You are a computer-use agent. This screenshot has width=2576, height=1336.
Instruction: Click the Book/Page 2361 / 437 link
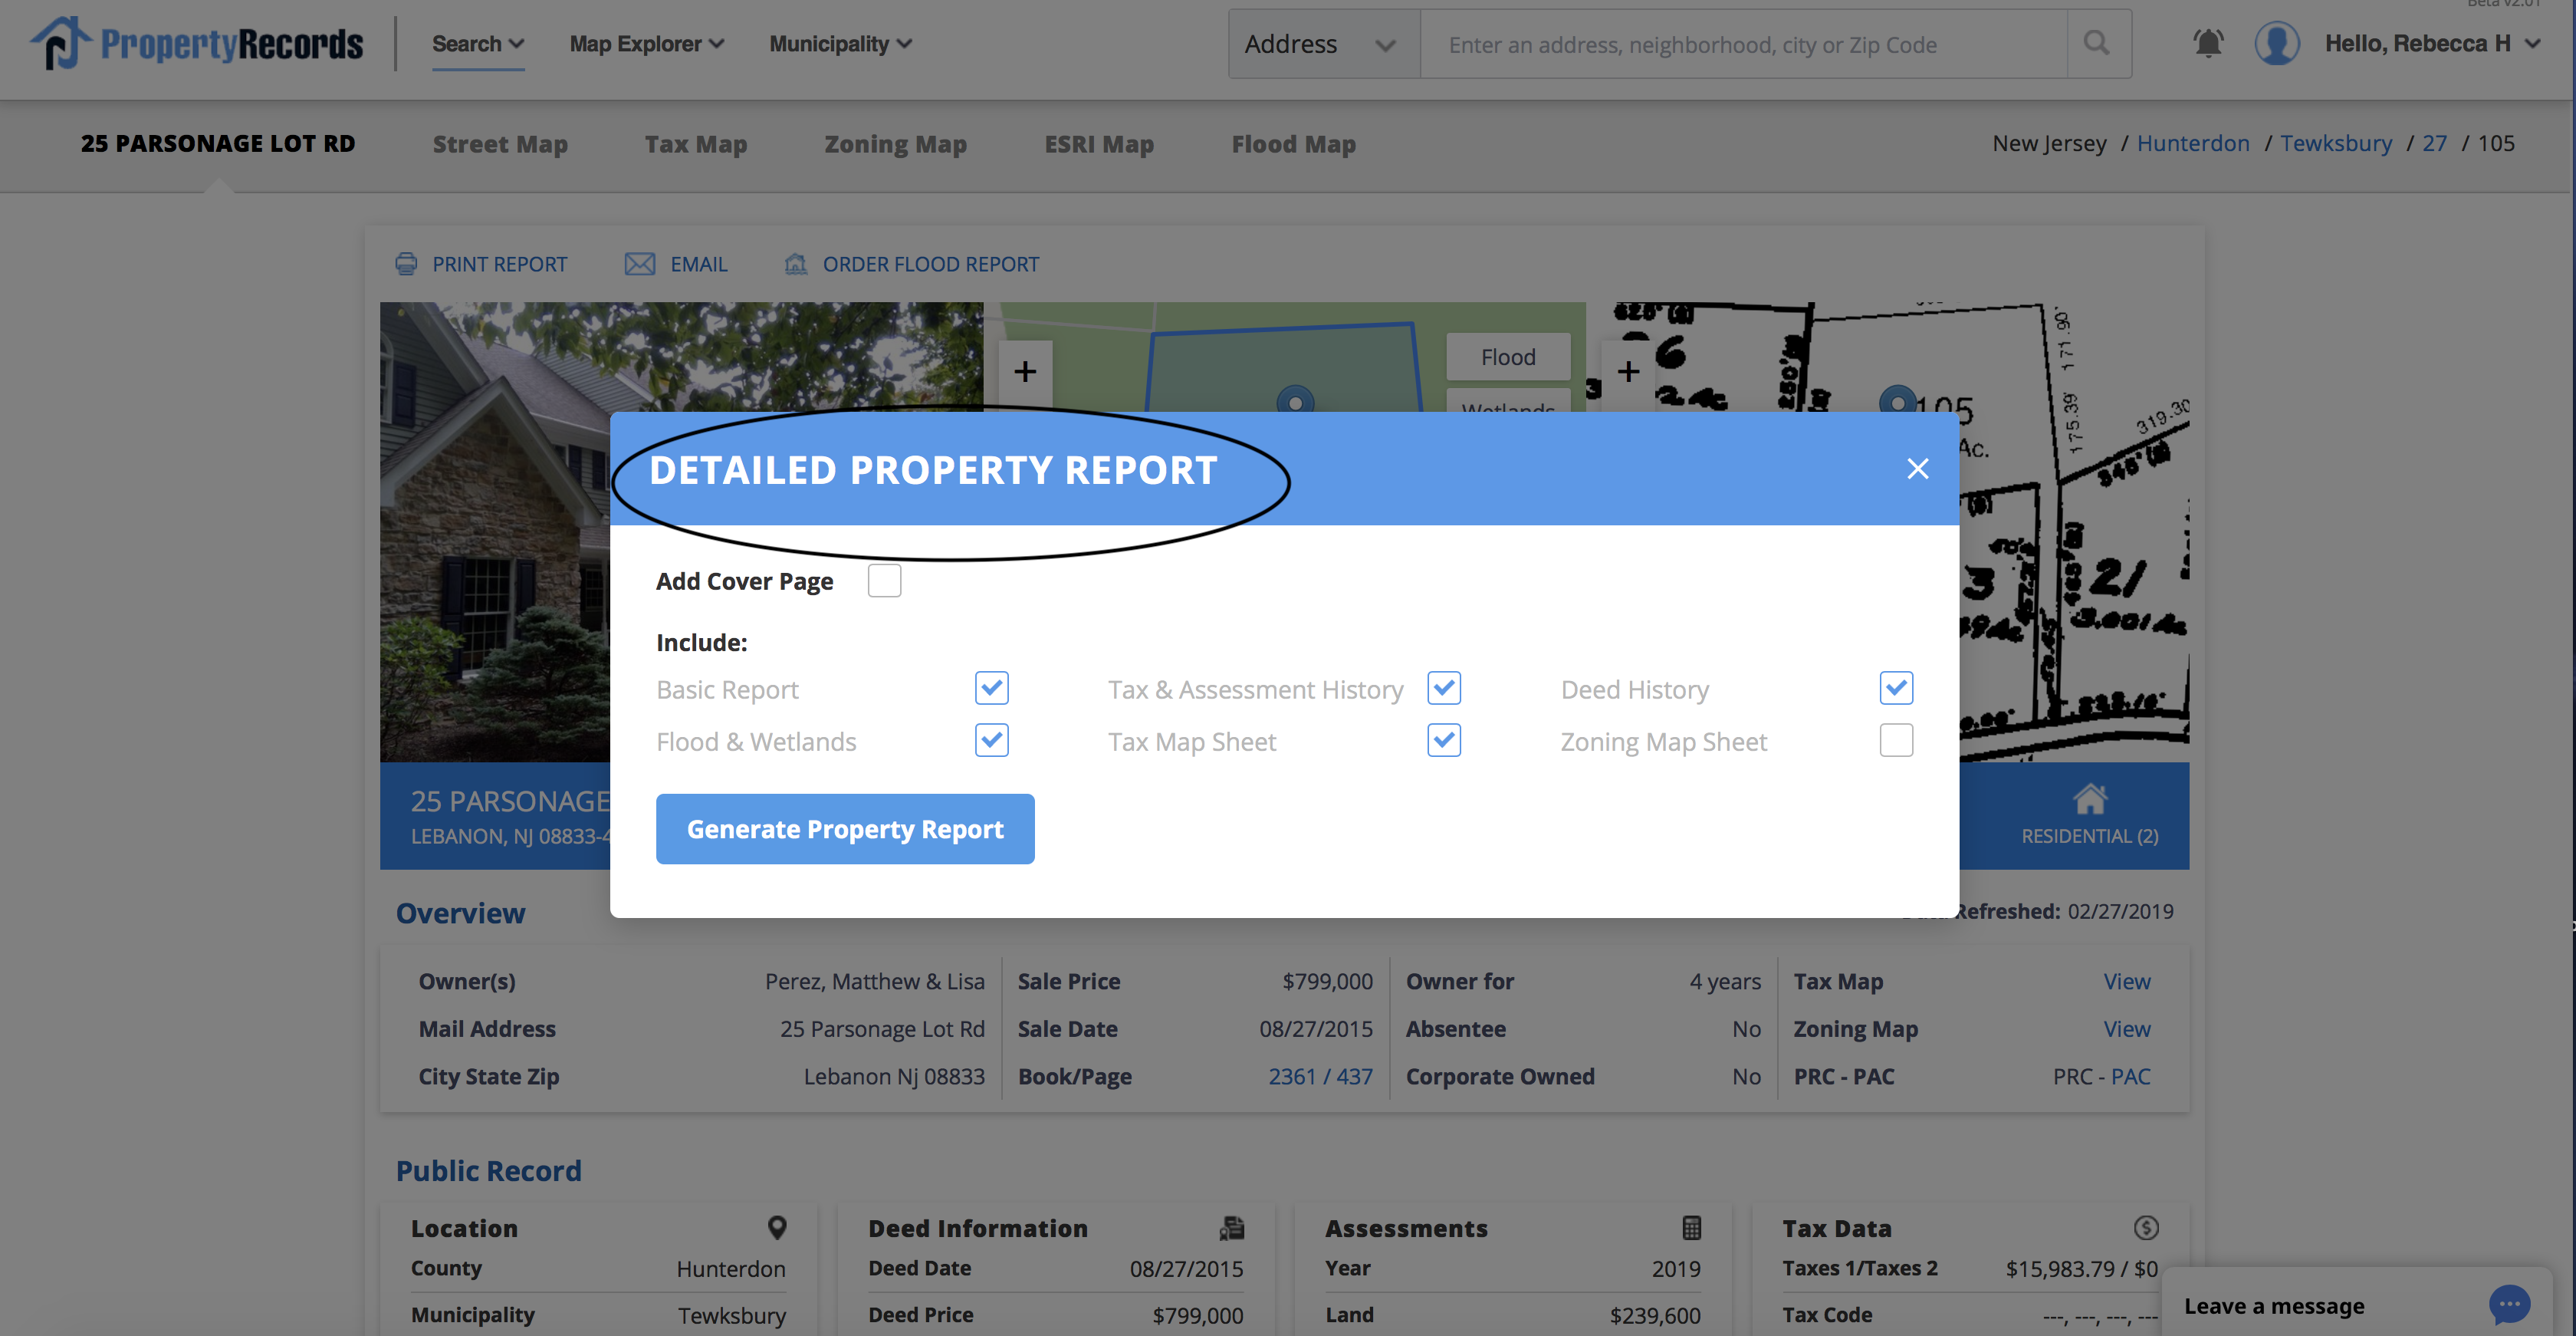click(x=1320, y=1076)
